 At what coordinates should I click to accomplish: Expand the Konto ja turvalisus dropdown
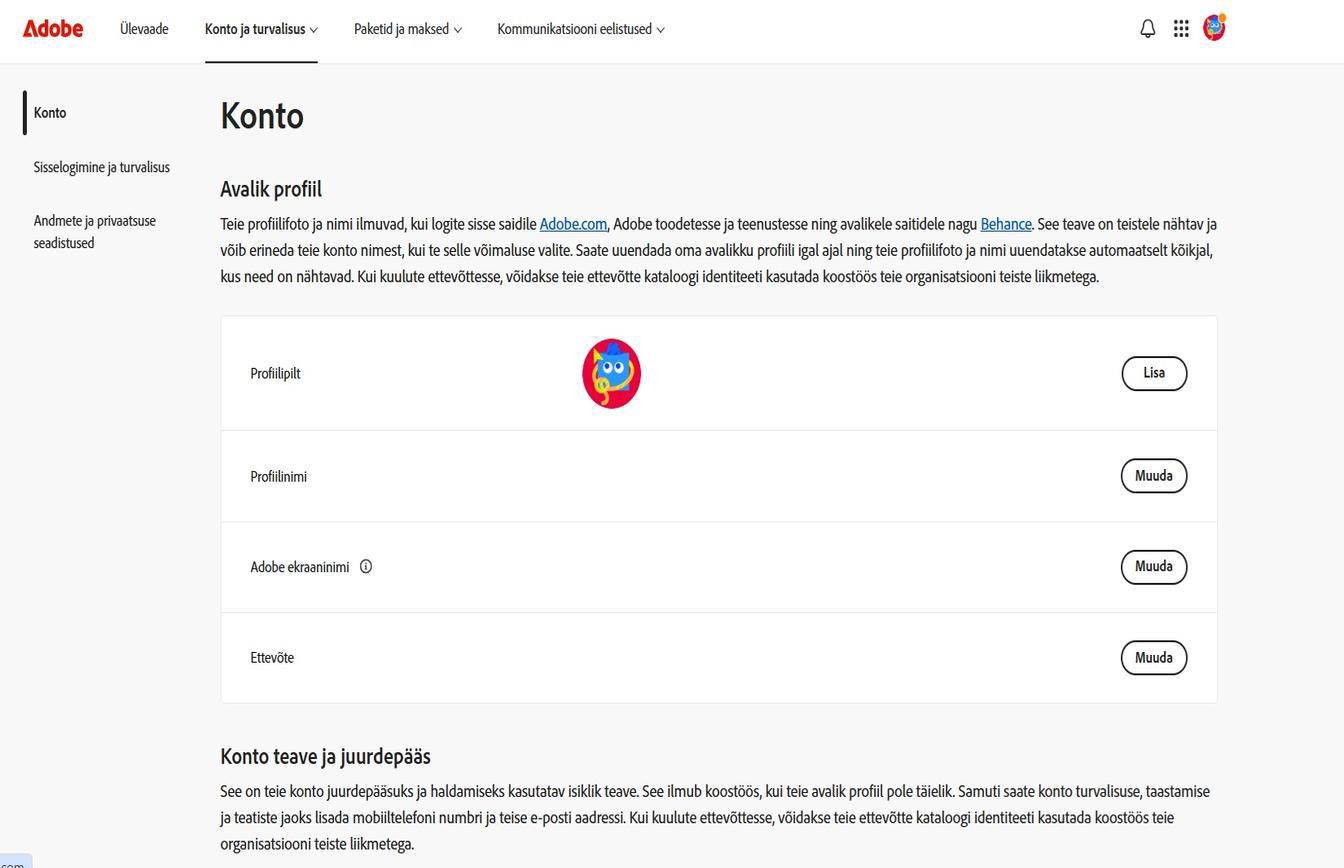pyautogui.click(x=261, y=29)
